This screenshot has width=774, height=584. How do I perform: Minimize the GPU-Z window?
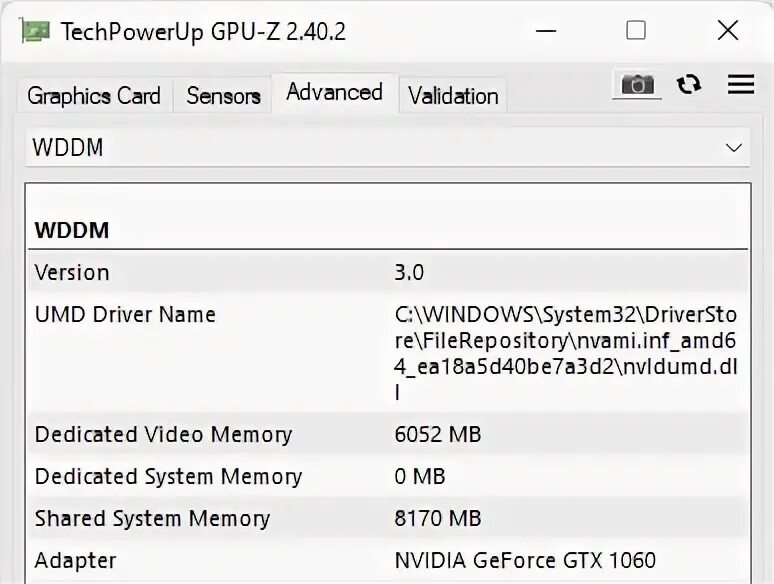click(546, 31)
